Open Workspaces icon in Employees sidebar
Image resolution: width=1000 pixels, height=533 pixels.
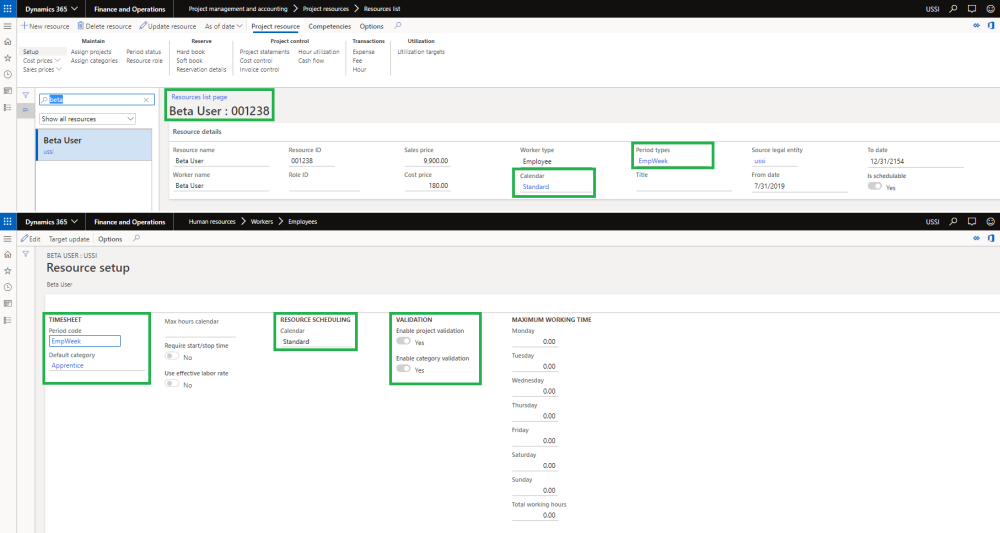pos(8,304)
